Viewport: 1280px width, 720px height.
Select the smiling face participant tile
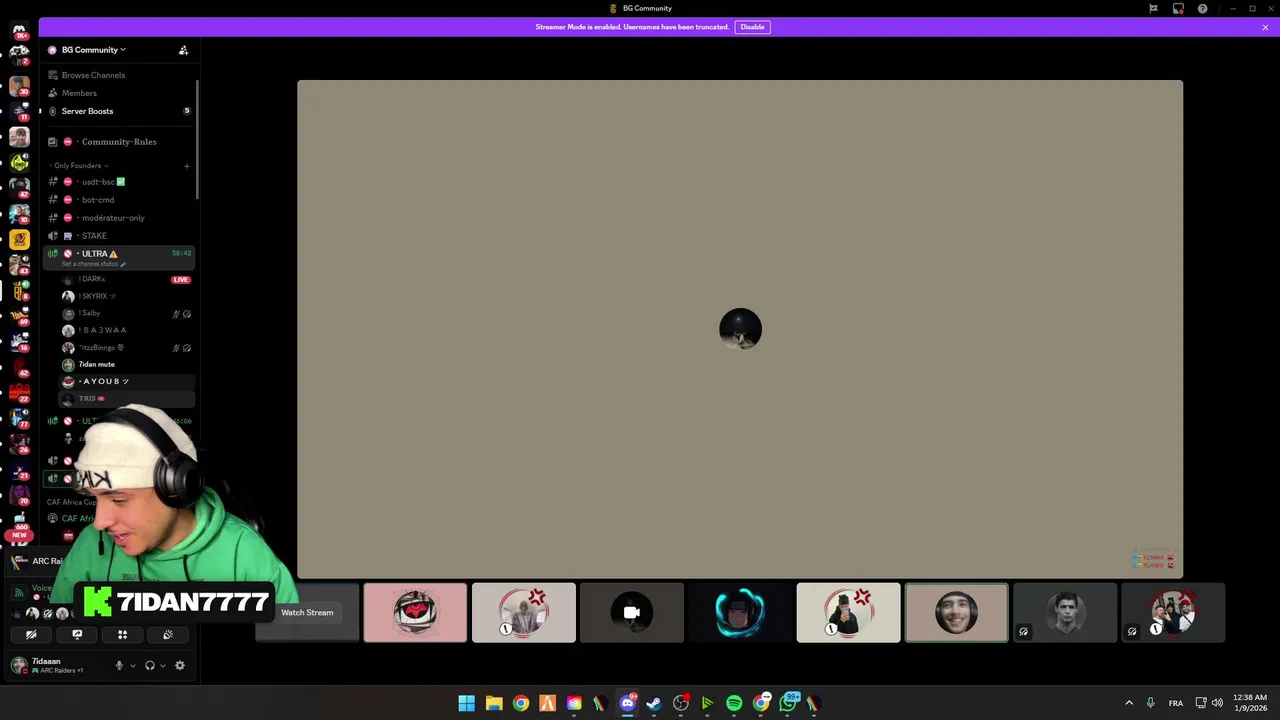tap(956, 612)
